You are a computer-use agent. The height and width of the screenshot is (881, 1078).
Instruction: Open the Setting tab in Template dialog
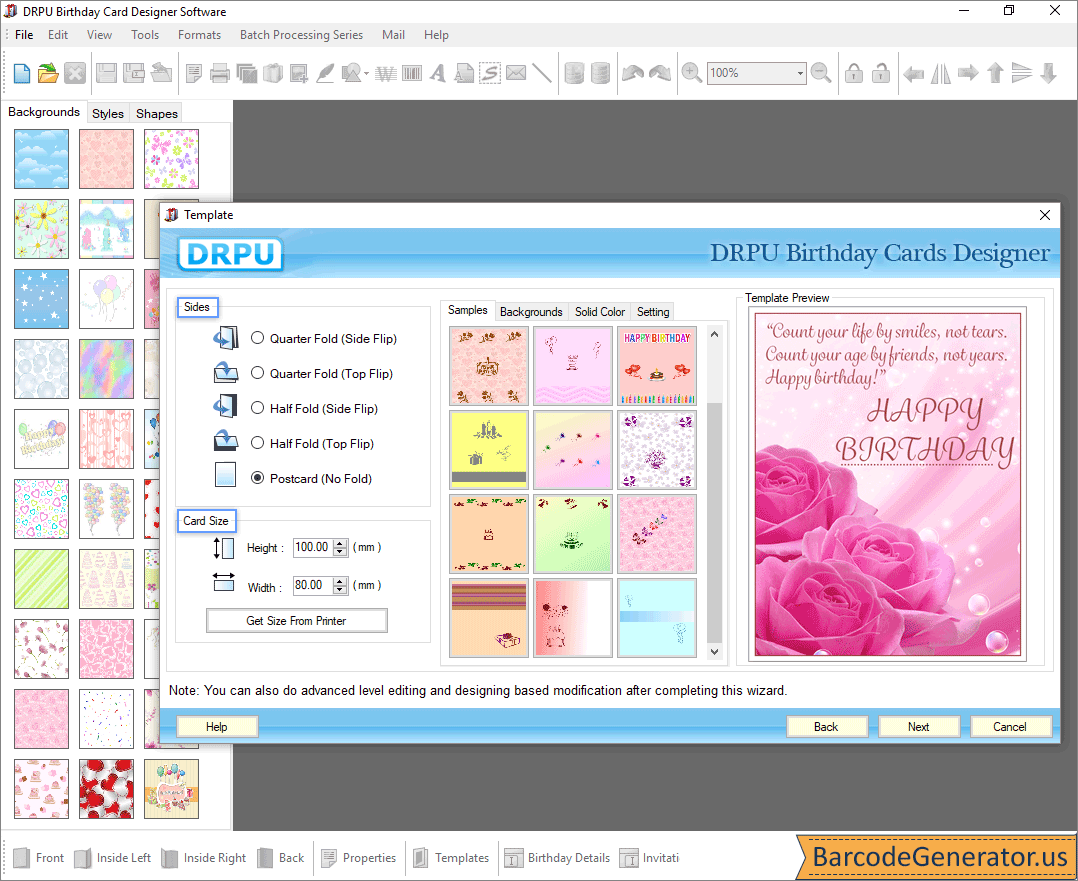(x=652, y=312)
